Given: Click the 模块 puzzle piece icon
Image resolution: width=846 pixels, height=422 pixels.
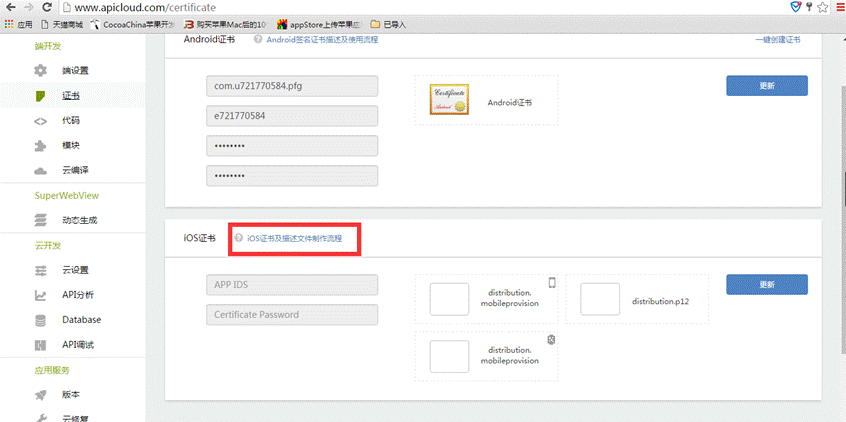Looking at the screenshot, I should pyautogui.click(x=40, y=146).
